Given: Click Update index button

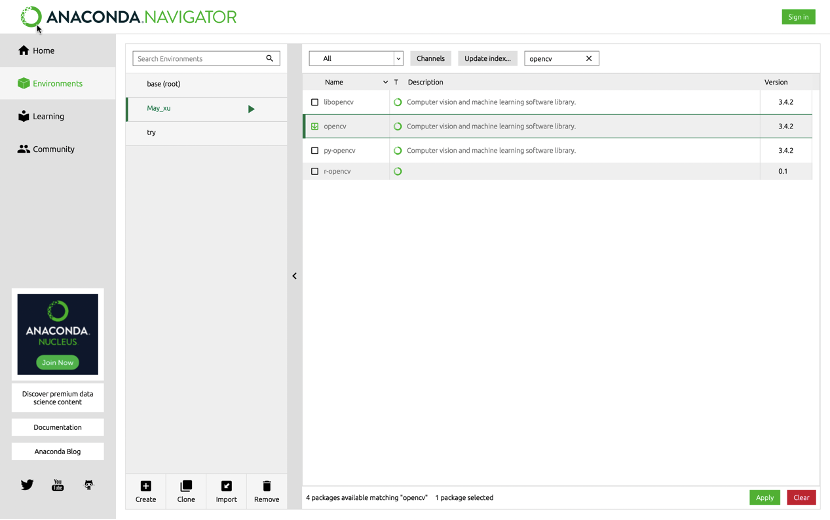Looking at the screenshot, I should point(488,59).
